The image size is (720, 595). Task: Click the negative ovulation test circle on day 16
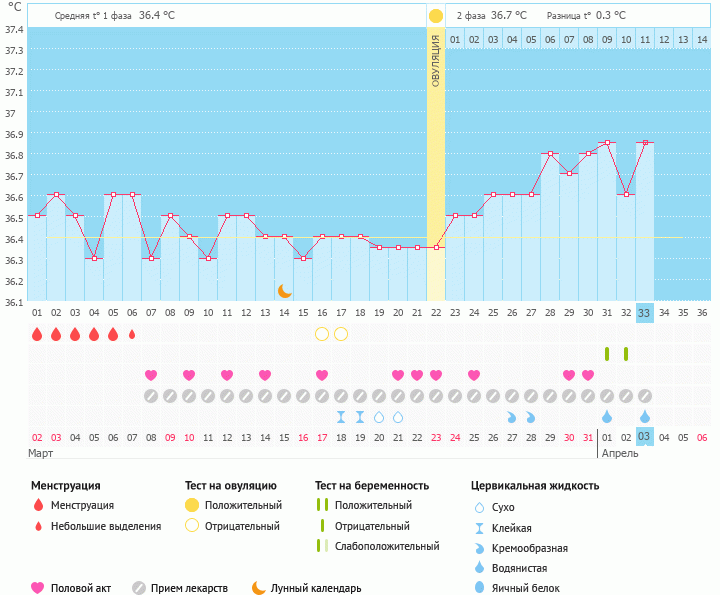coord(322,334)
